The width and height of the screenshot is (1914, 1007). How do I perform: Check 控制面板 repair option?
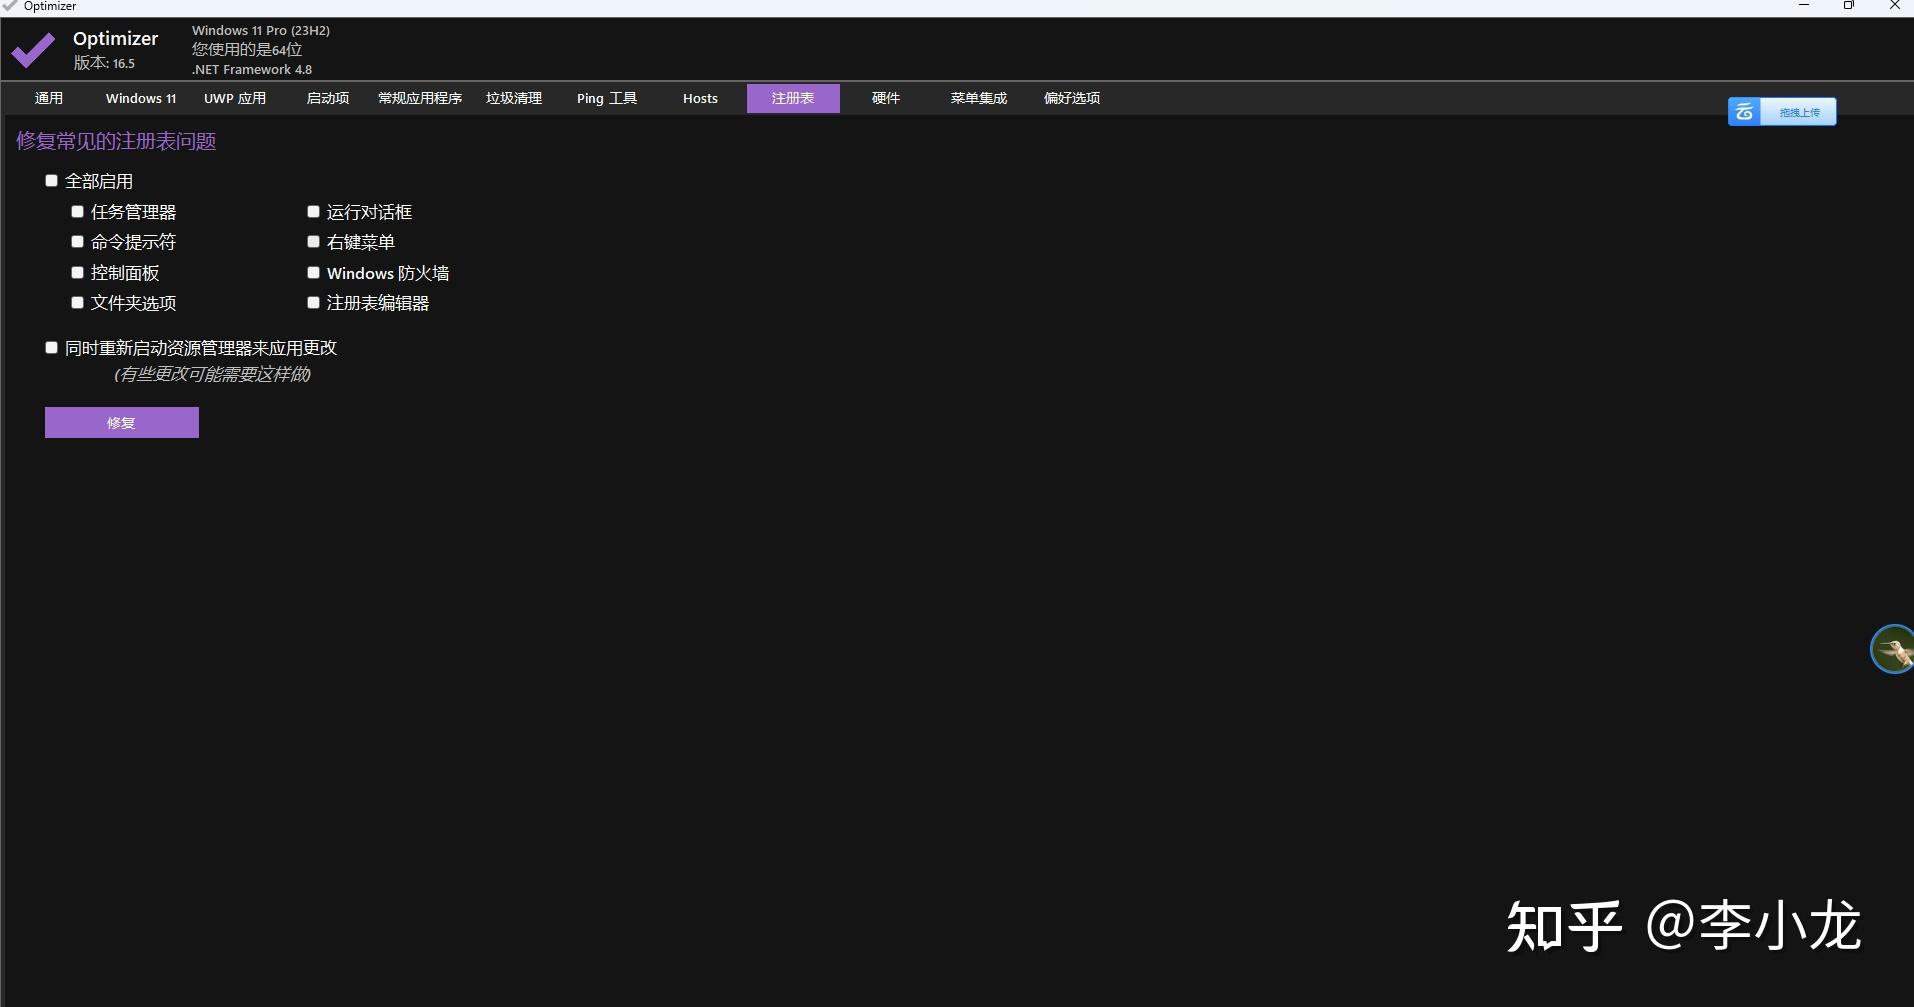tap(77, 272)
